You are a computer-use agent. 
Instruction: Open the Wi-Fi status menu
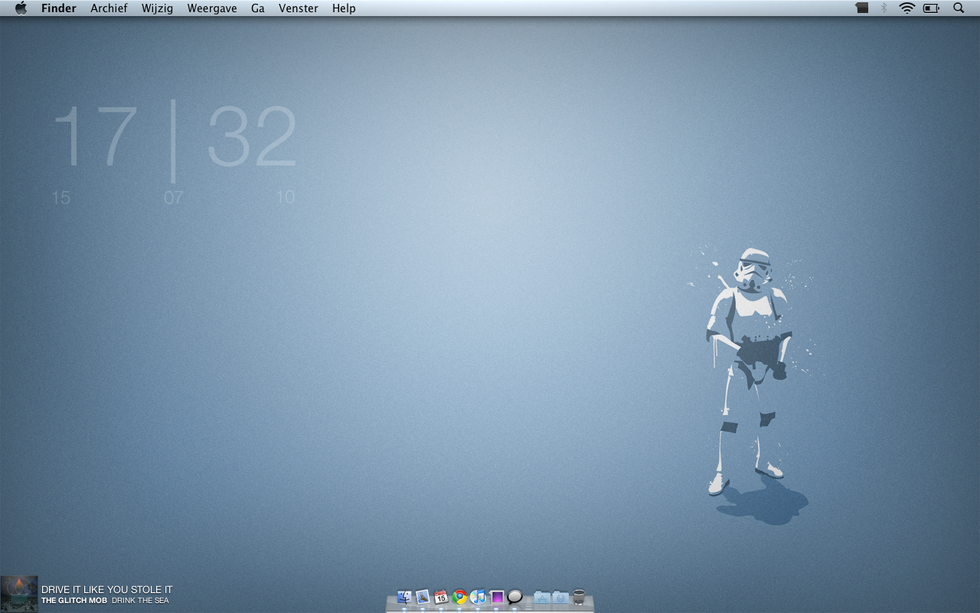907,8
